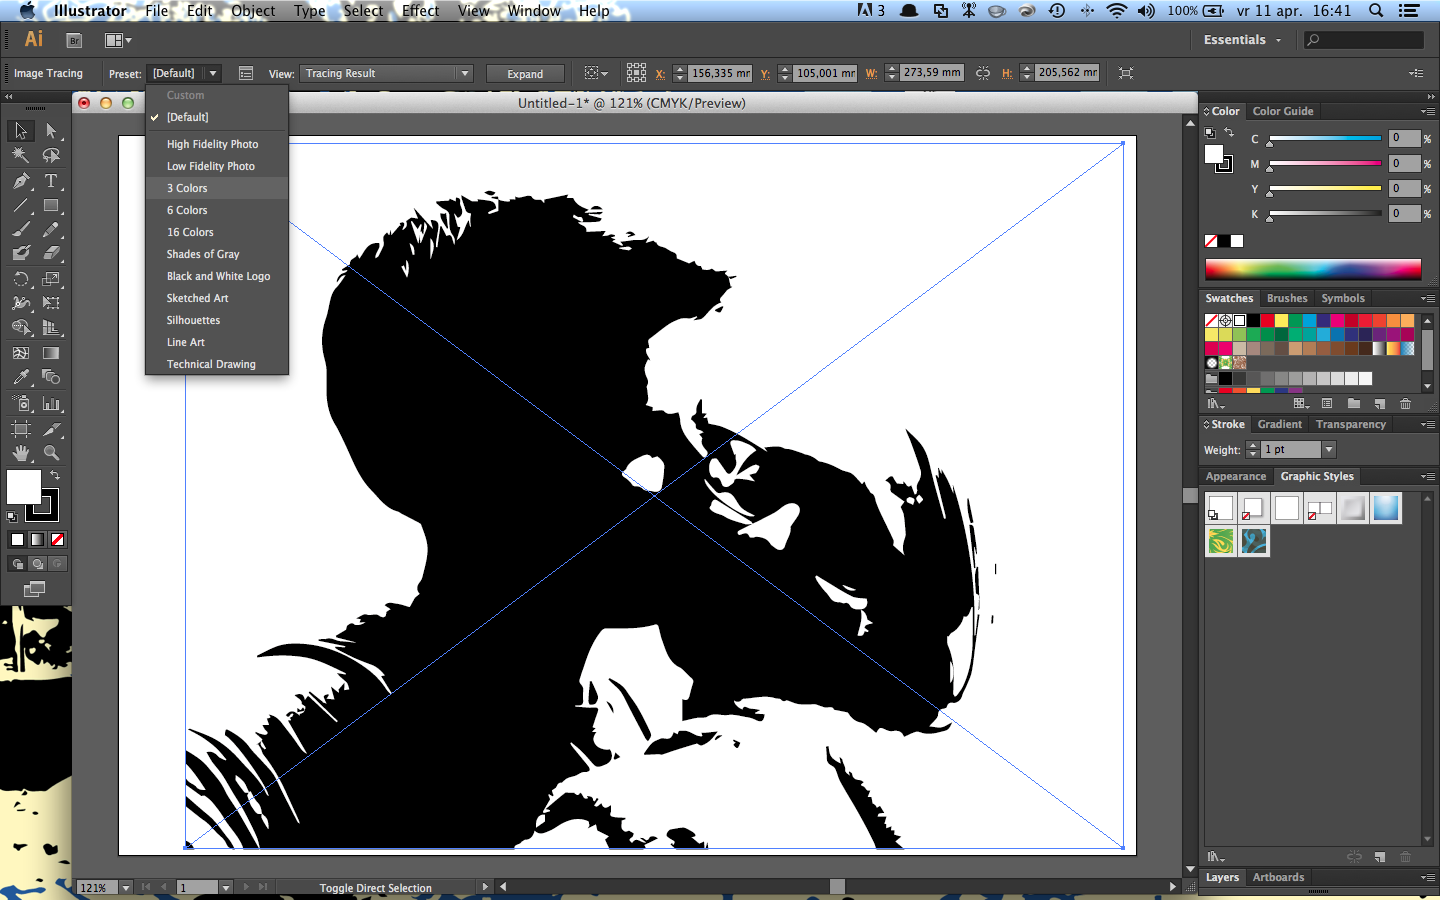Choose Black and White Logo preset
The width and height of the screenshot is (1440, 900).
point(217,276)
